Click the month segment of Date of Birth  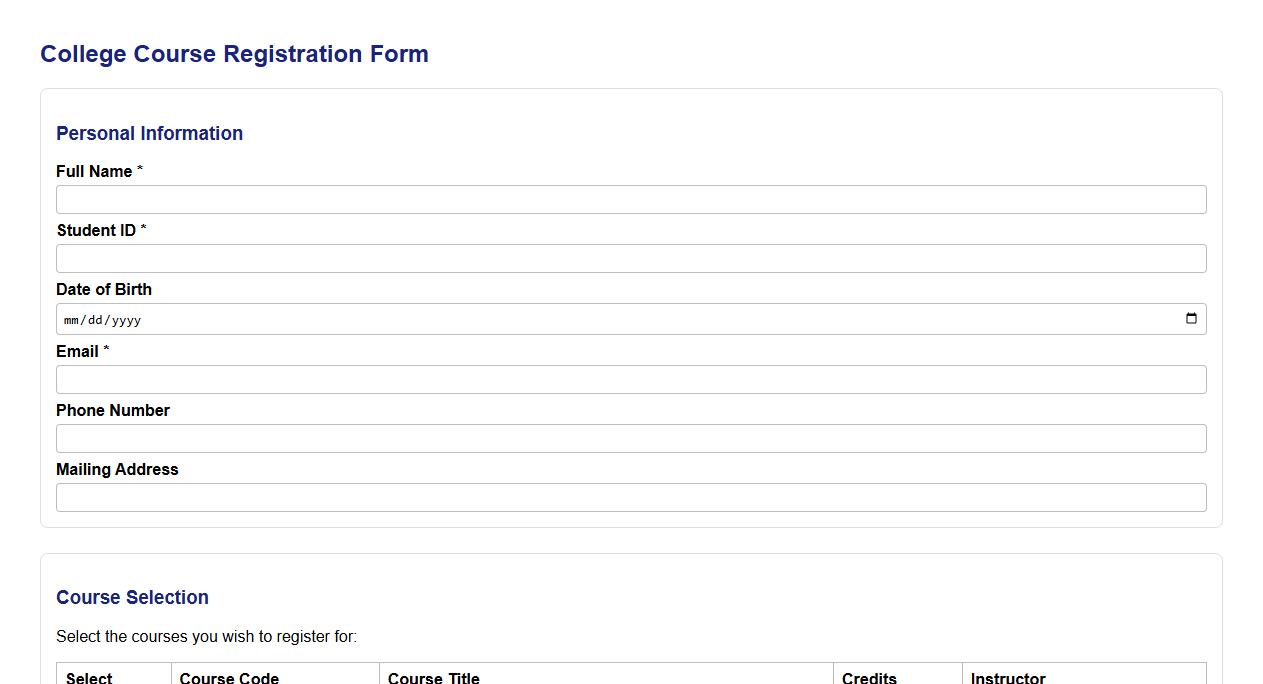(69, 319)
